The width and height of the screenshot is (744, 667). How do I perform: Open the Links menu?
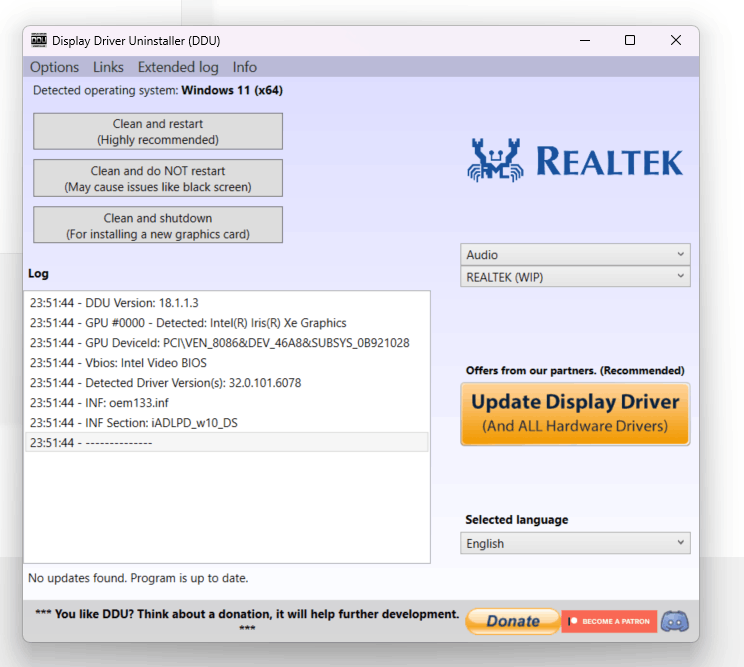(108, 67)
